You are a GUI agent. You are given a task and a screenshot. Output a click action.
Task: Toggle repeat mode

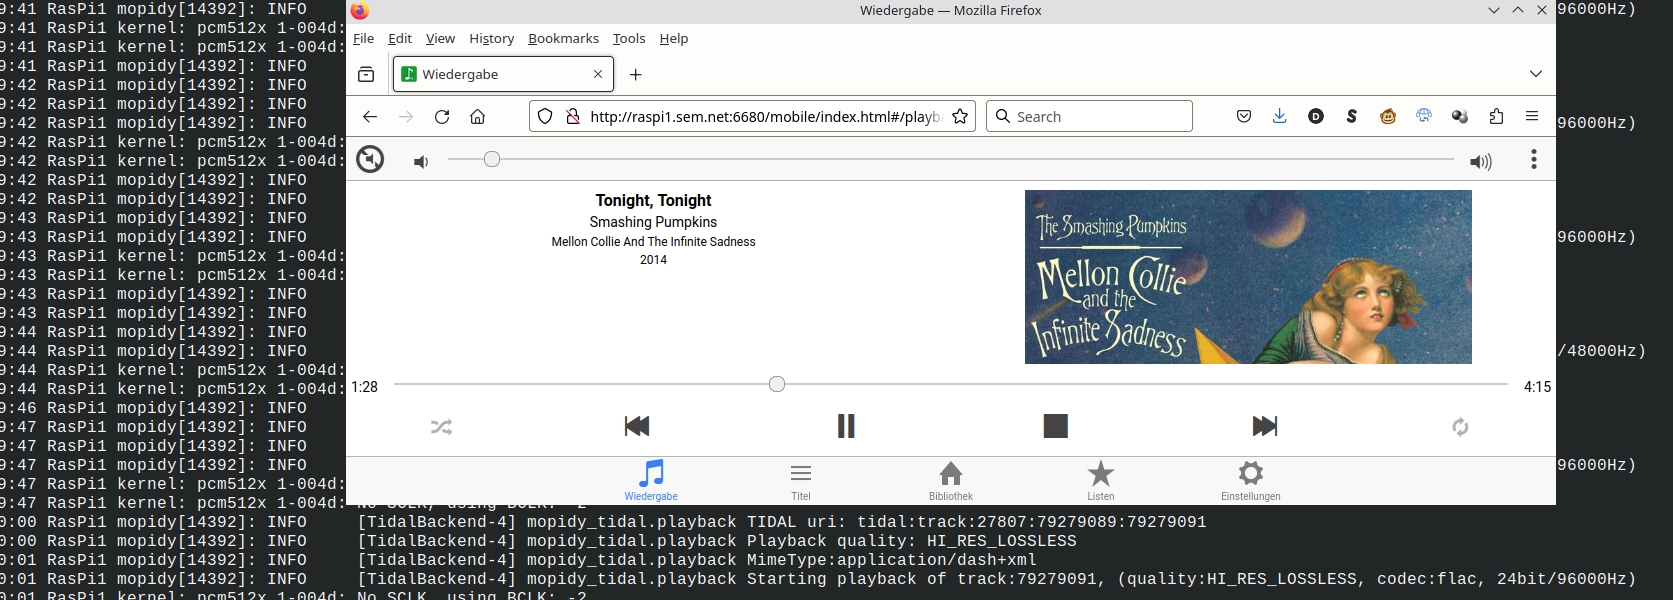(1460, 427)
